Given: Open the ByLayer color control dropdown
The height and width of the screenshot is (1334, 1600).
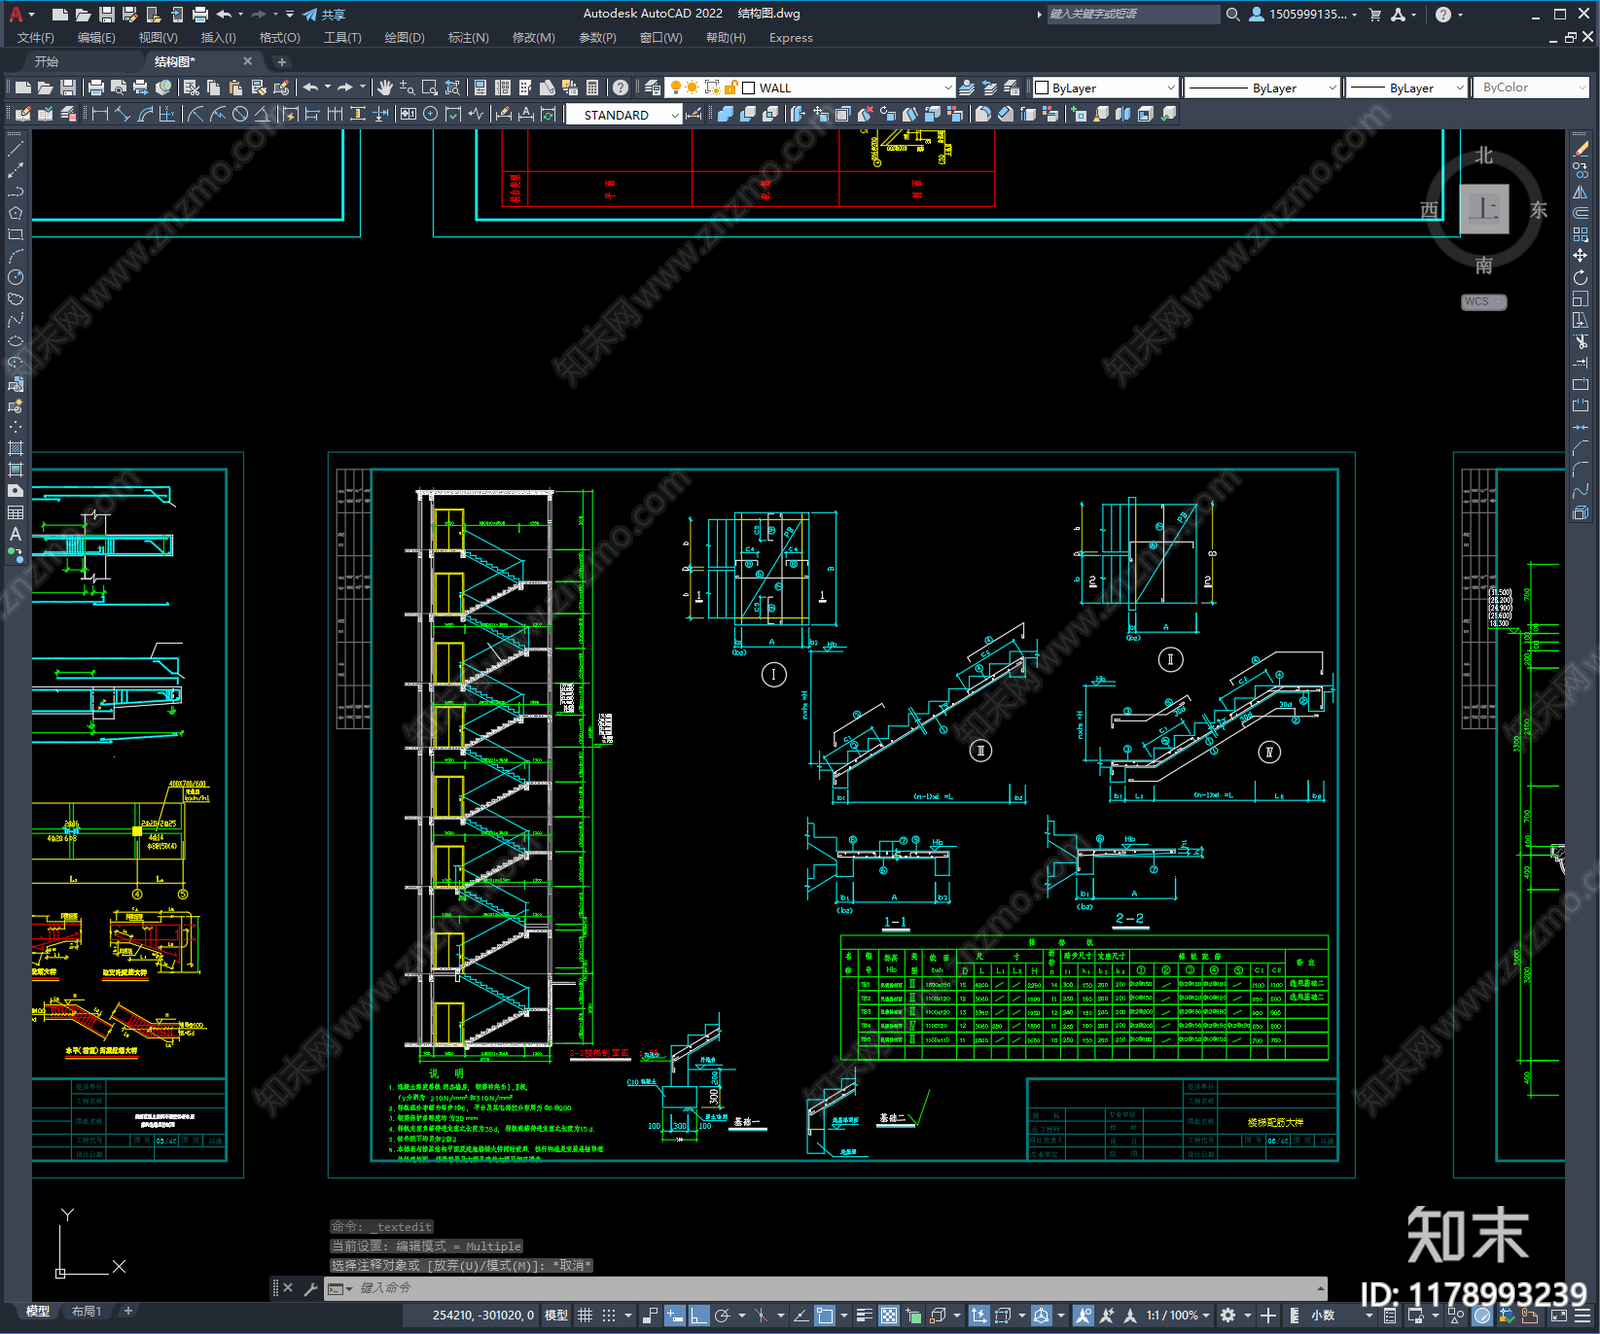Looking at the screenshot, I should point(1105,88).
